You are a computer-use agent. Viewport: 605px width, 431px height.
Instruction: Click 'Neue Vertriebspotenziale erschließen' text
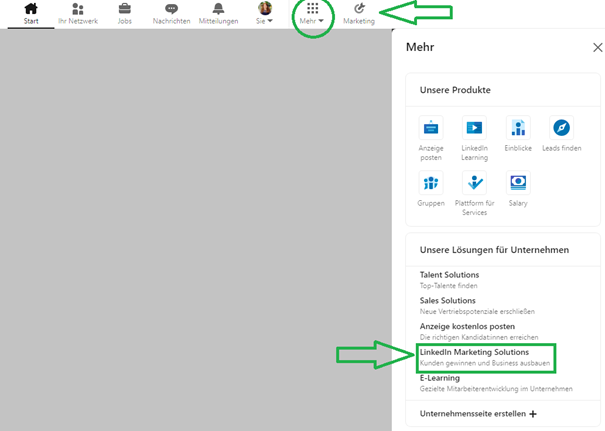coord(477,311)
